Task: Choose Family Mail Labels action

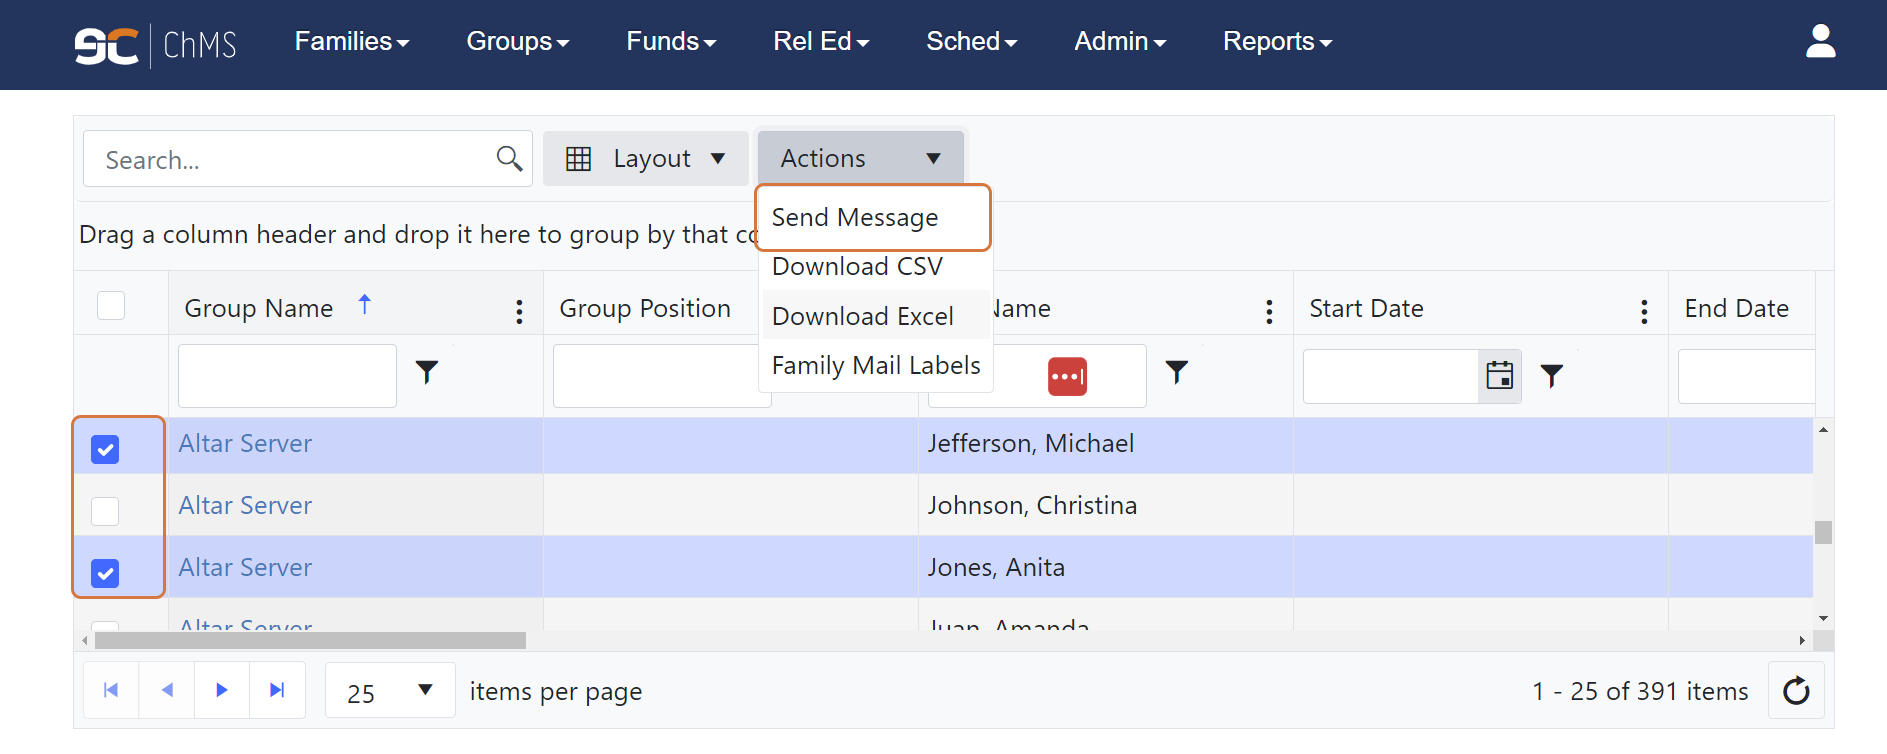Action: 876,365
